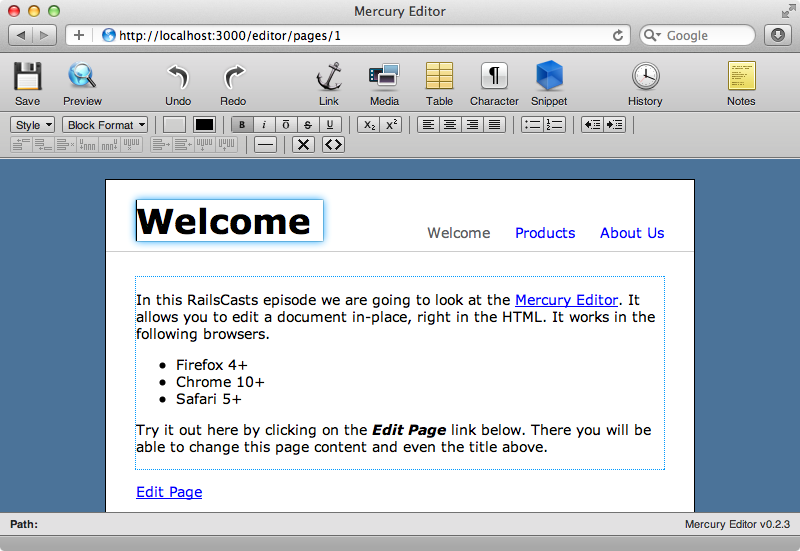Image resolution: width=800 pixels, height=551 pixels.
Task: Open the Products nav link
Action: coord(545,233)
